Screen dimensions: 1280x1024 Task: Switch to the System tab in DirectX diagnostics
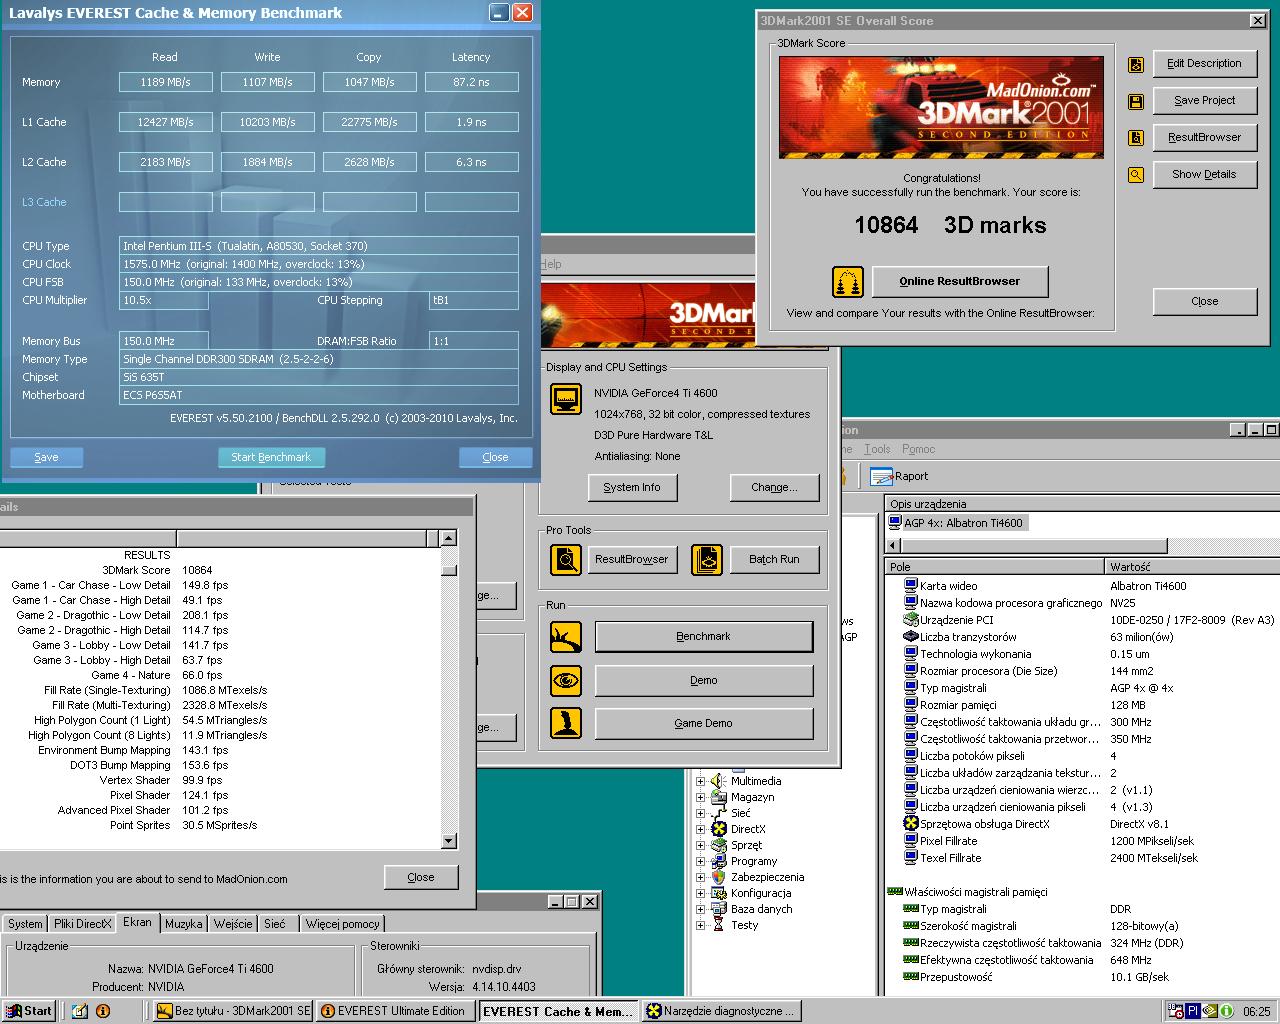[x=25, y=924]
